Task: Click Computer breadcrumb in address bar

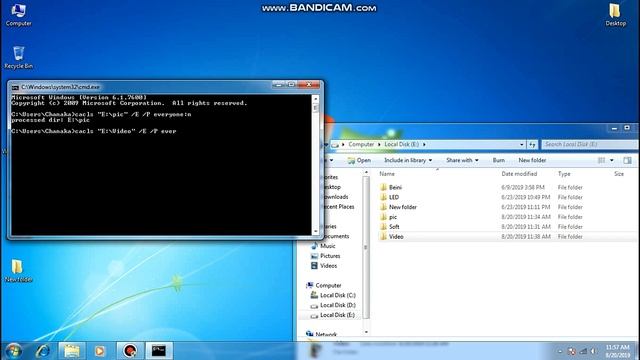Action: (x=361, y=144)
